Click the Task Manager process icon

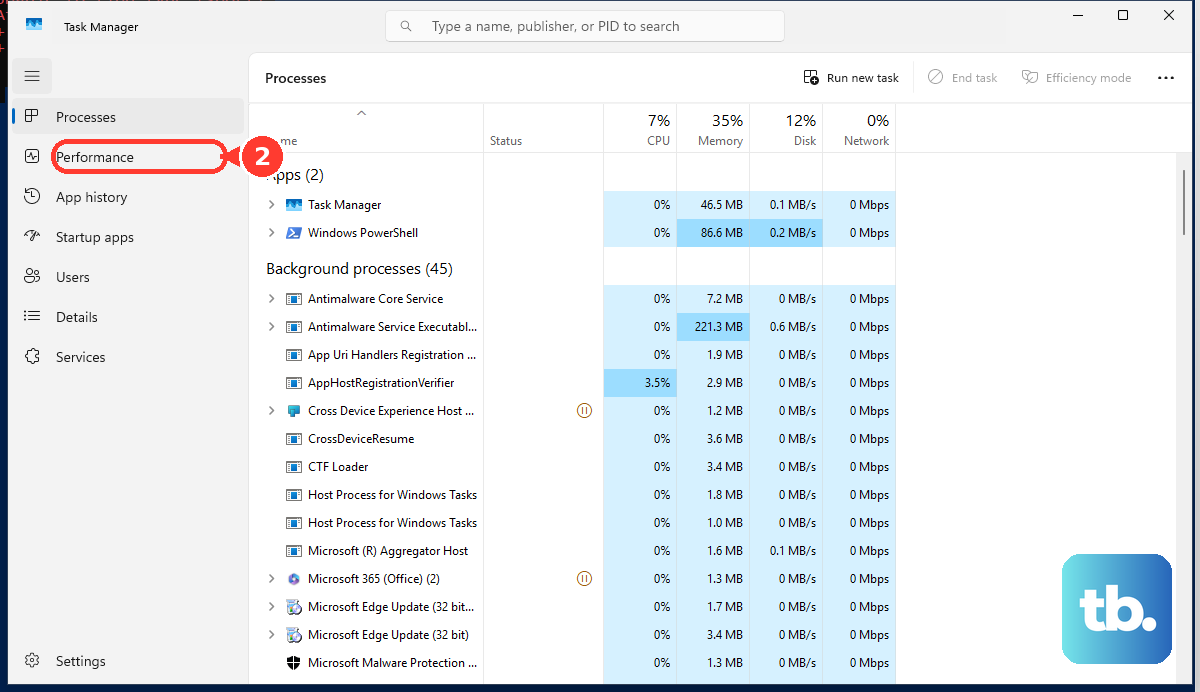[294, 205]
